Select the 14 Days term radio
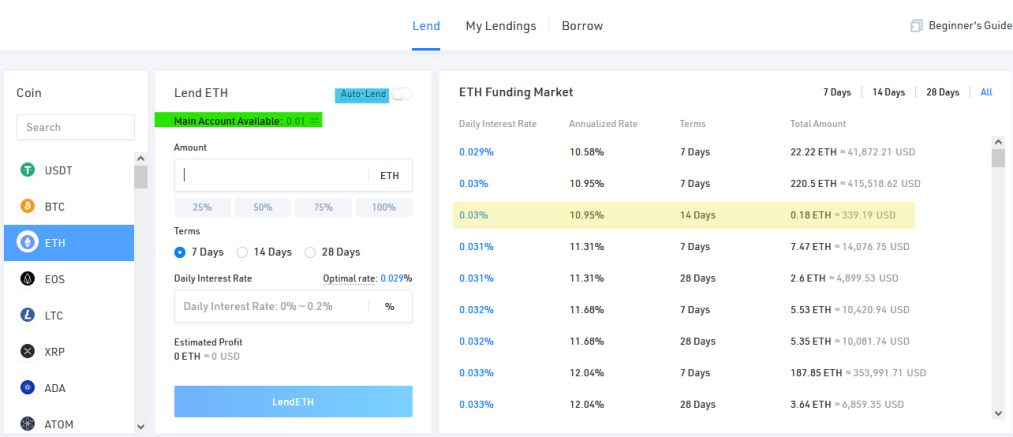 point(242,252)
